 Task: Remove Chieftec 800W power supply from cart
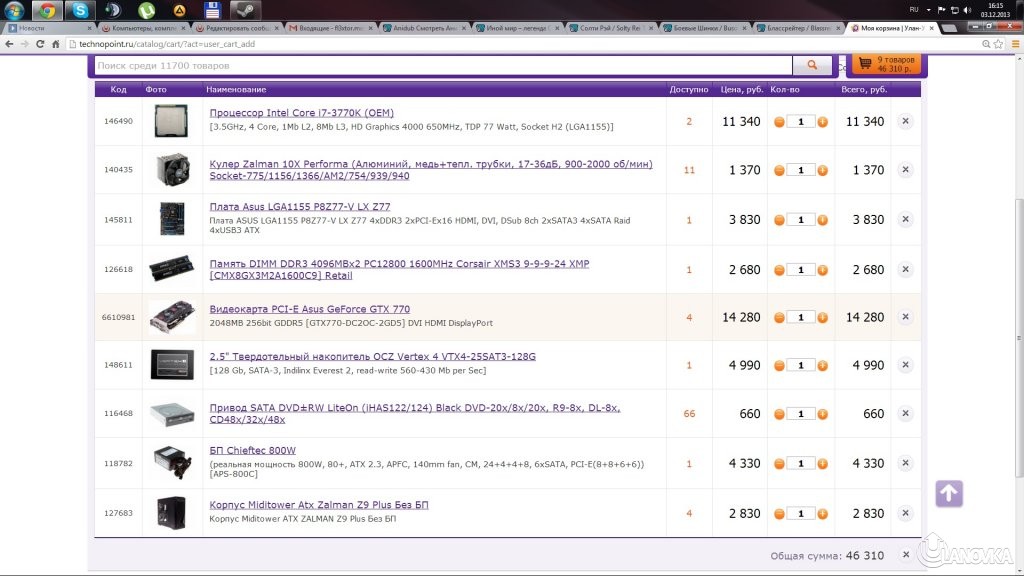(905, 464)
